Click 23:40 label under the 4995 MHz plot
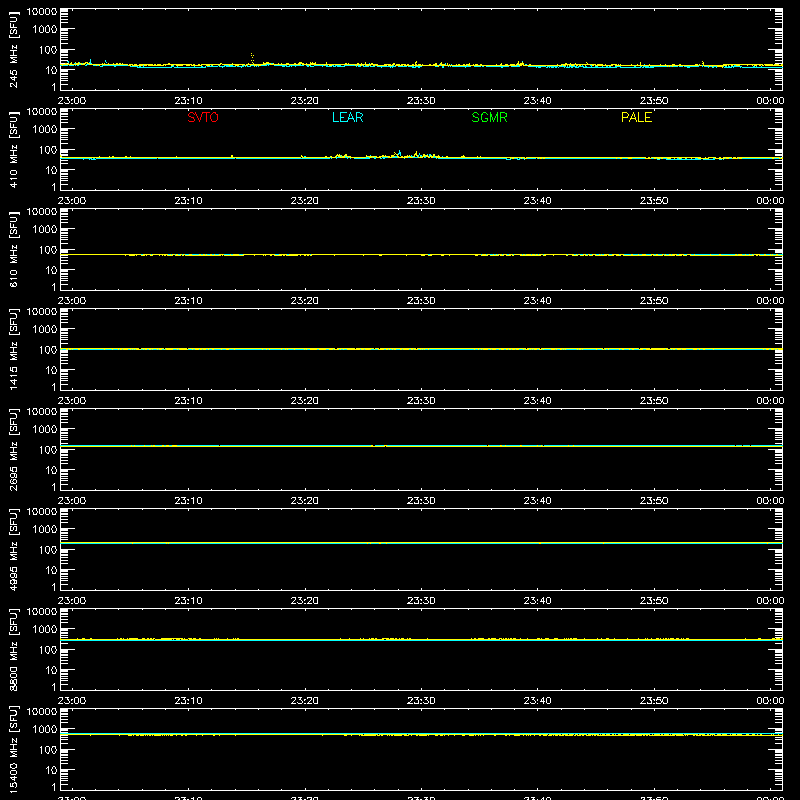The image size is (800, 800). coord(537,601)
